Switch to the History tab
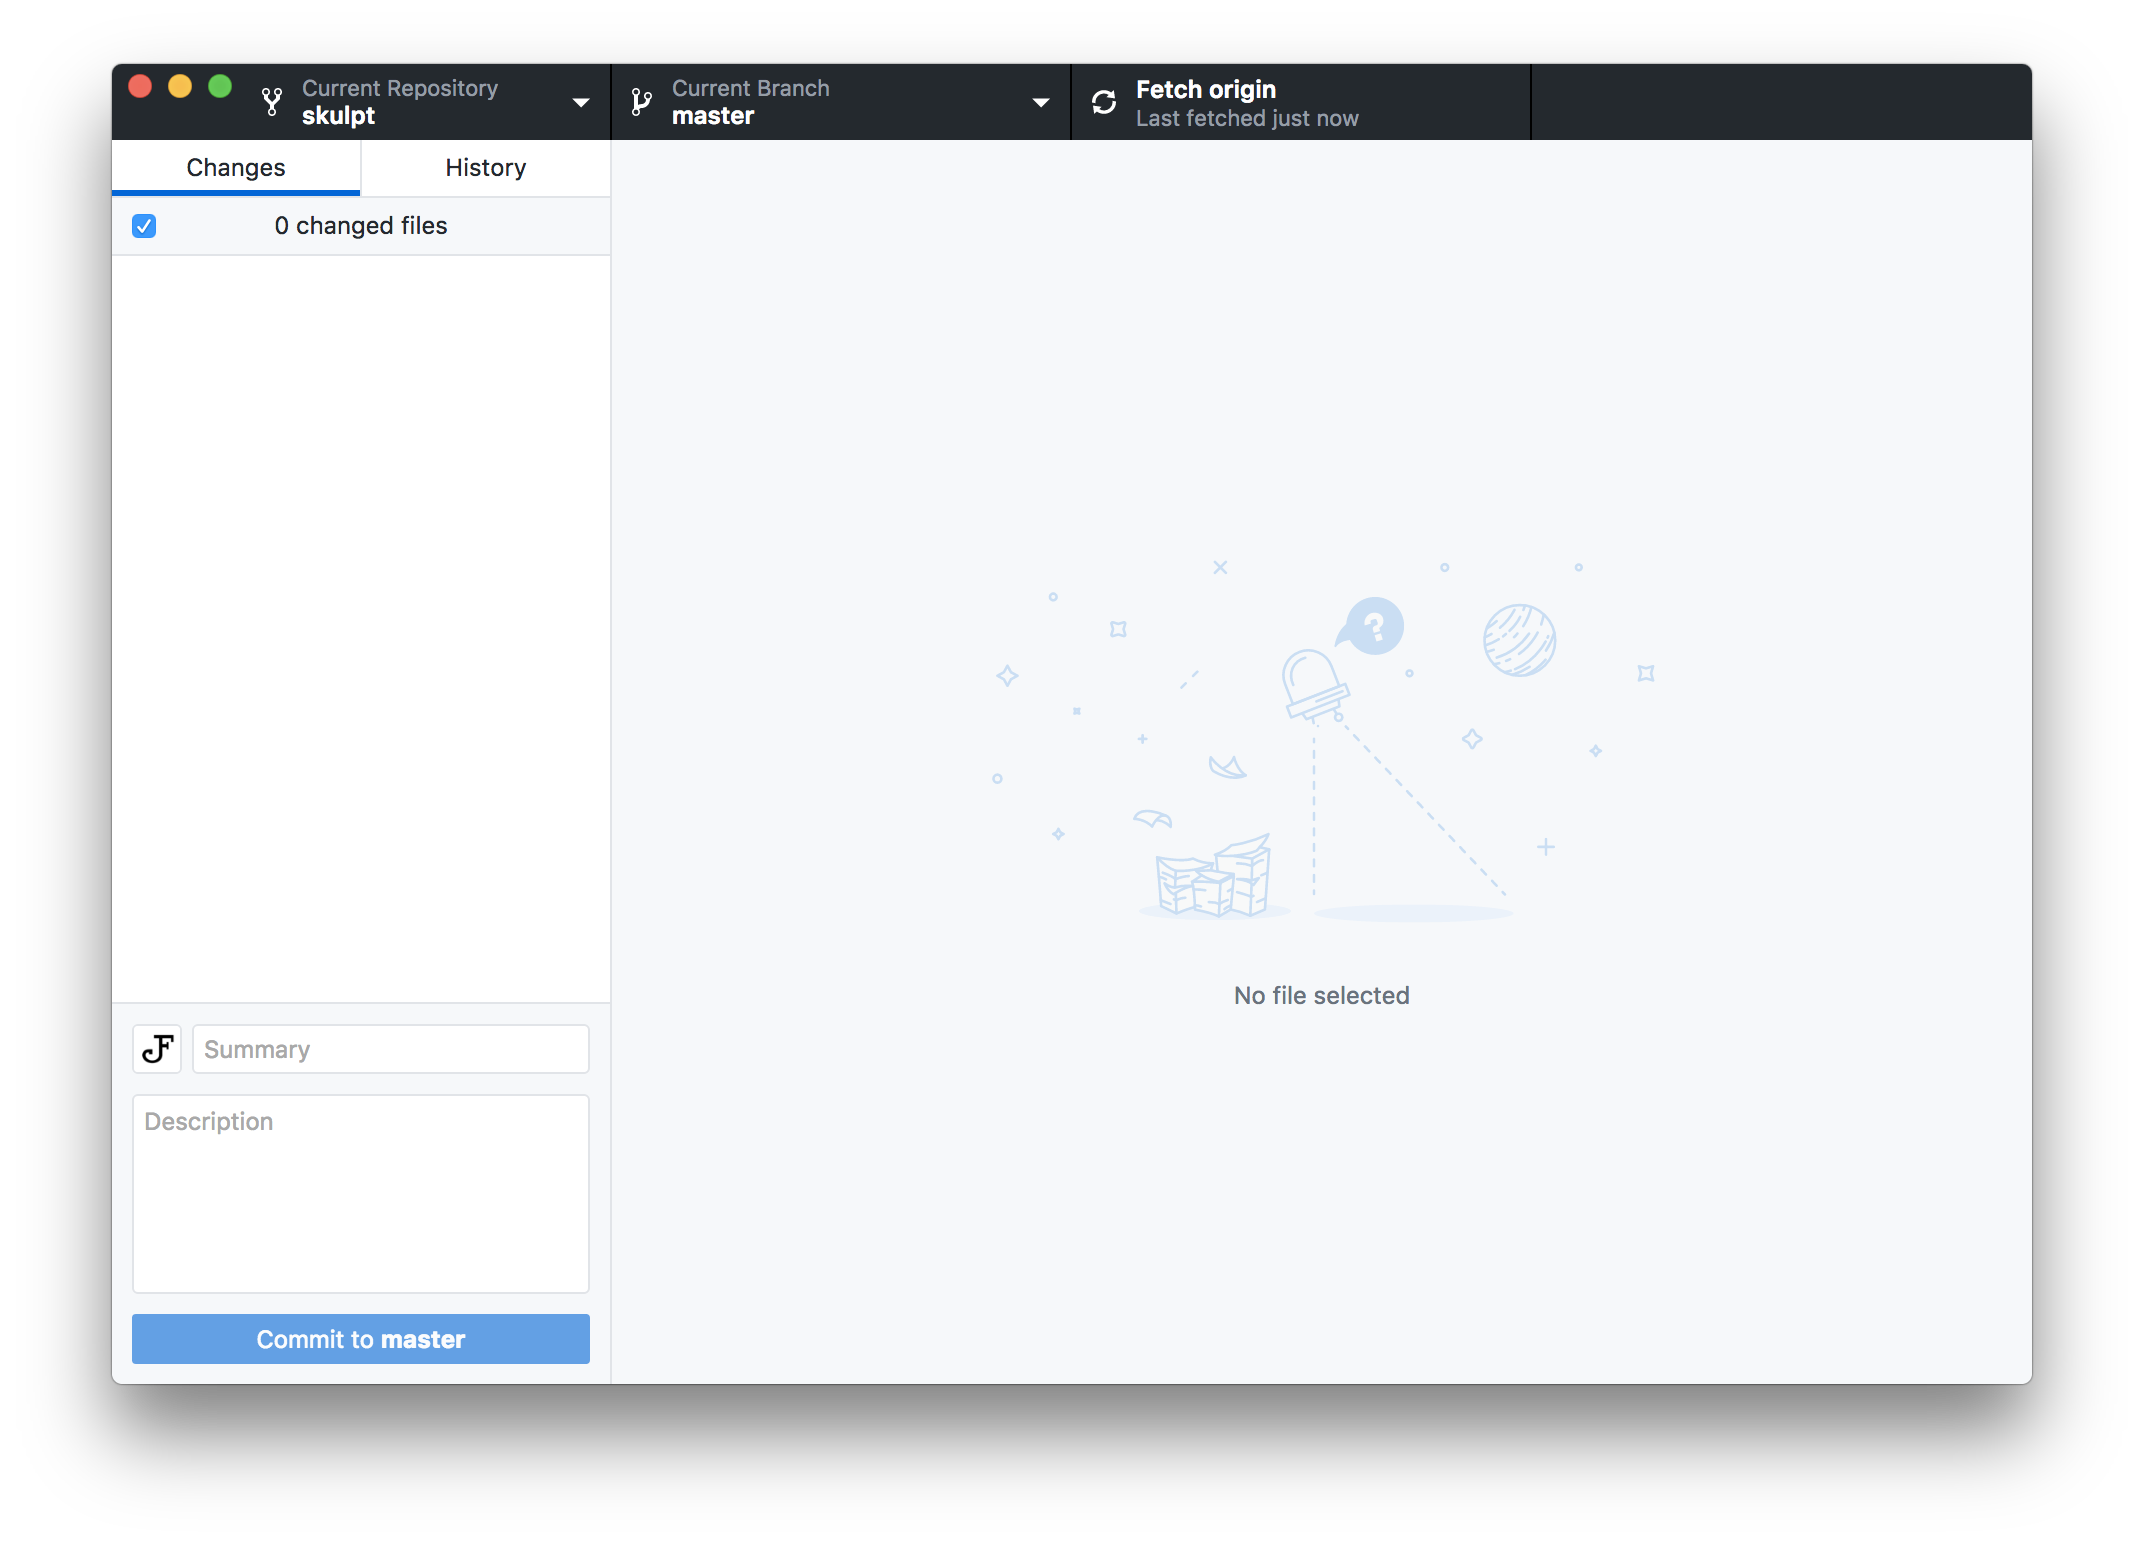 [x=485, y=167]
